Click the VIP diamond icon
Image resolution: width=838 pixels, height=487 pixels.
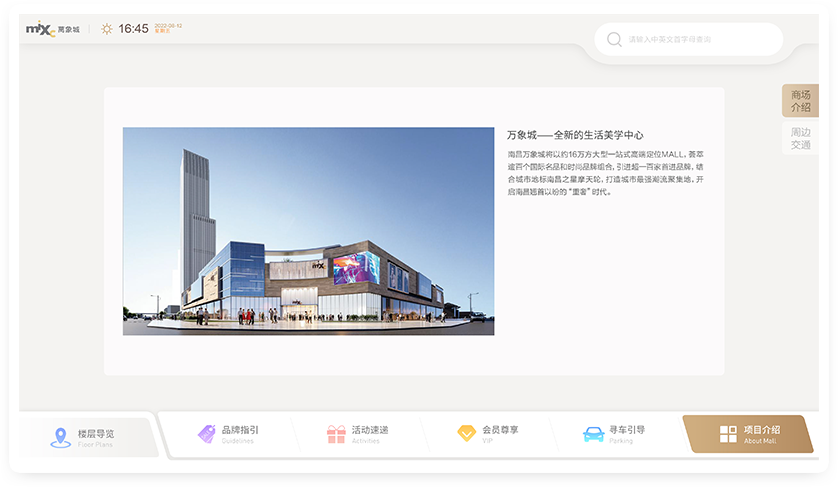coord(466,434)
